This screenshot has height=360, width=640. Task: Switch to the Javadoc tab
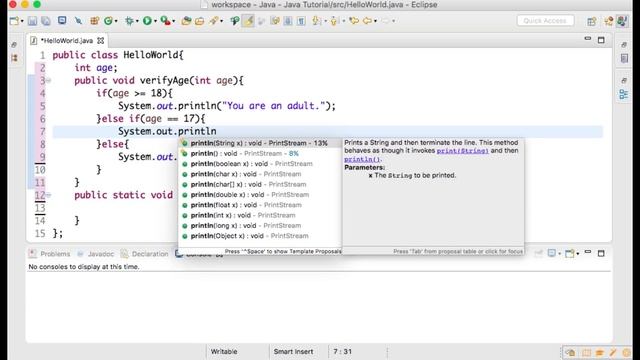[x=96, y=254]
